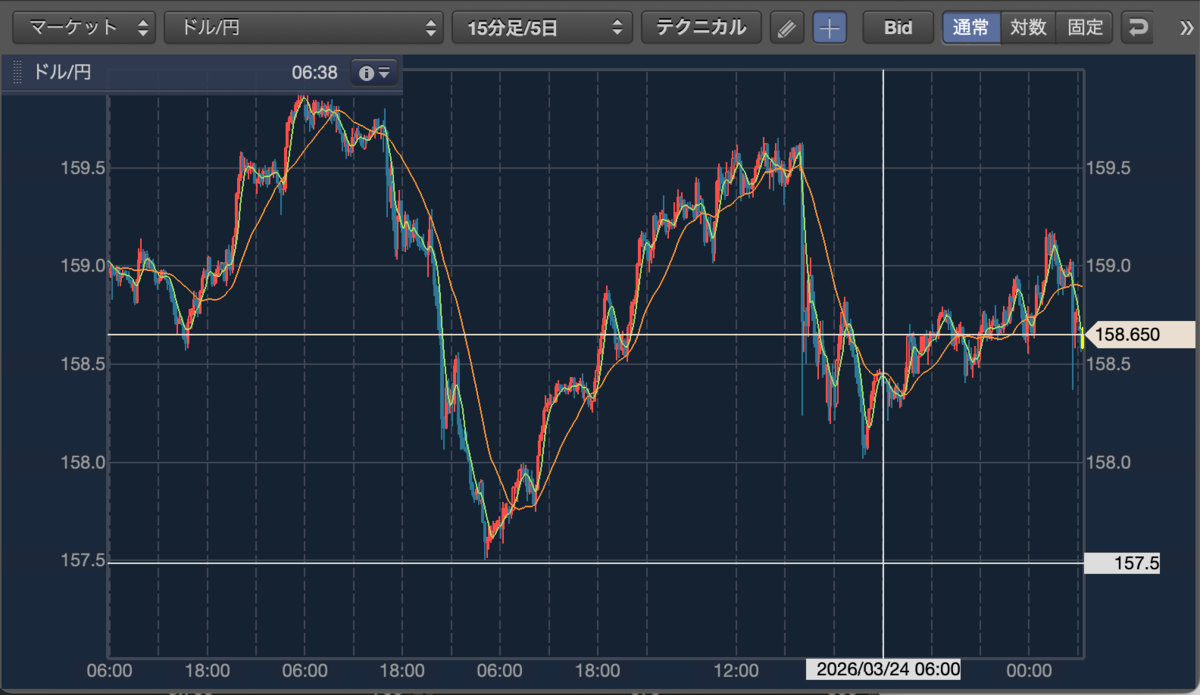Click the Bid button
This screenshot has width=1200, height=695.
[898, 27]
